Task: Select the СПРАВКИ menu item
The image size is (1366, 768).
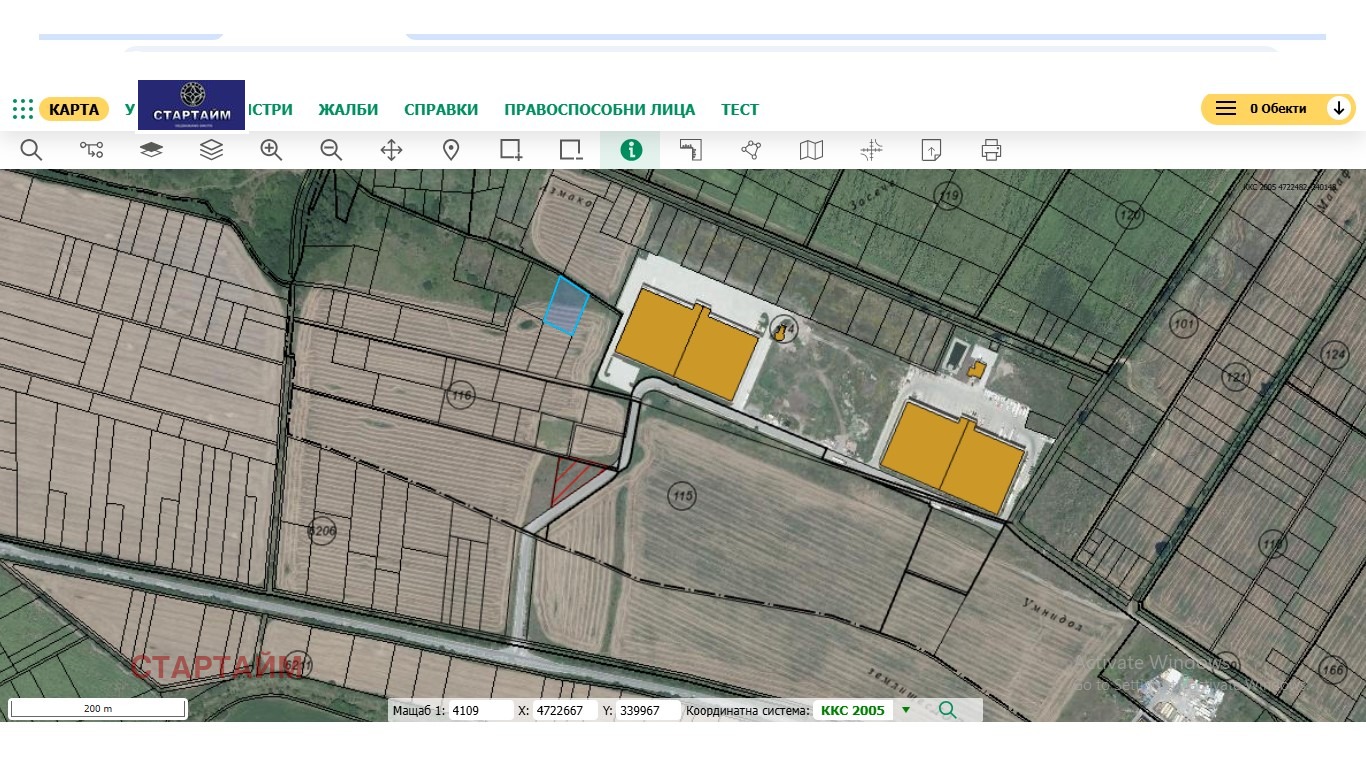Action: click(x=441, y=110)
